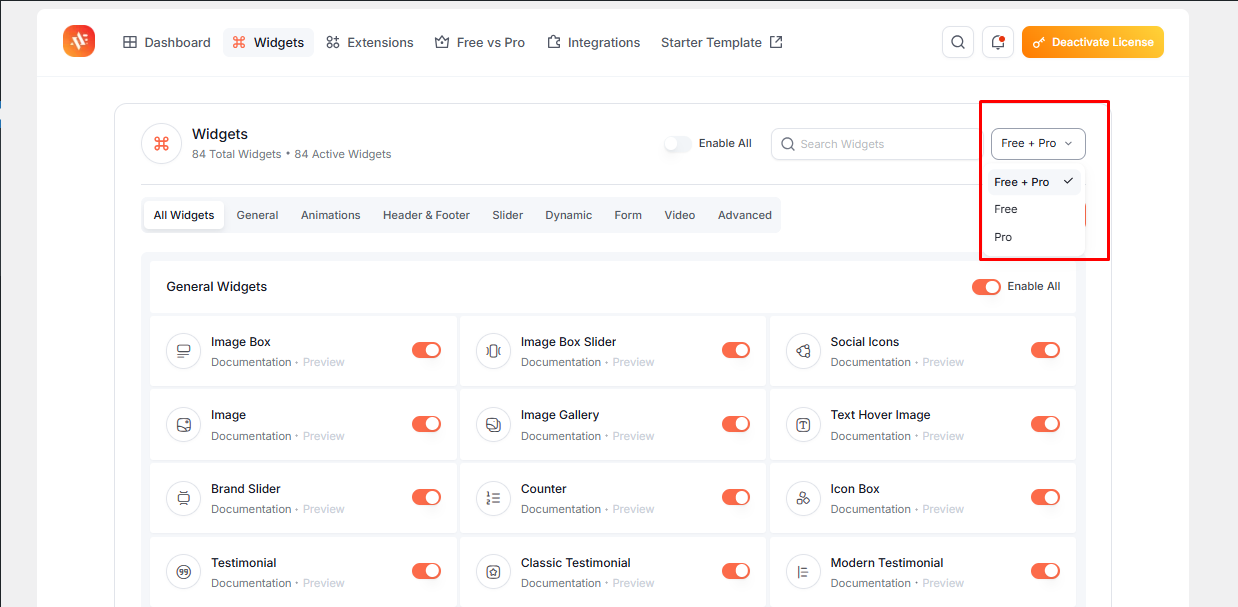Screen dimensions: 1238x607
Task: Switch to the Animations tab
Action: (x=331, y=215)
